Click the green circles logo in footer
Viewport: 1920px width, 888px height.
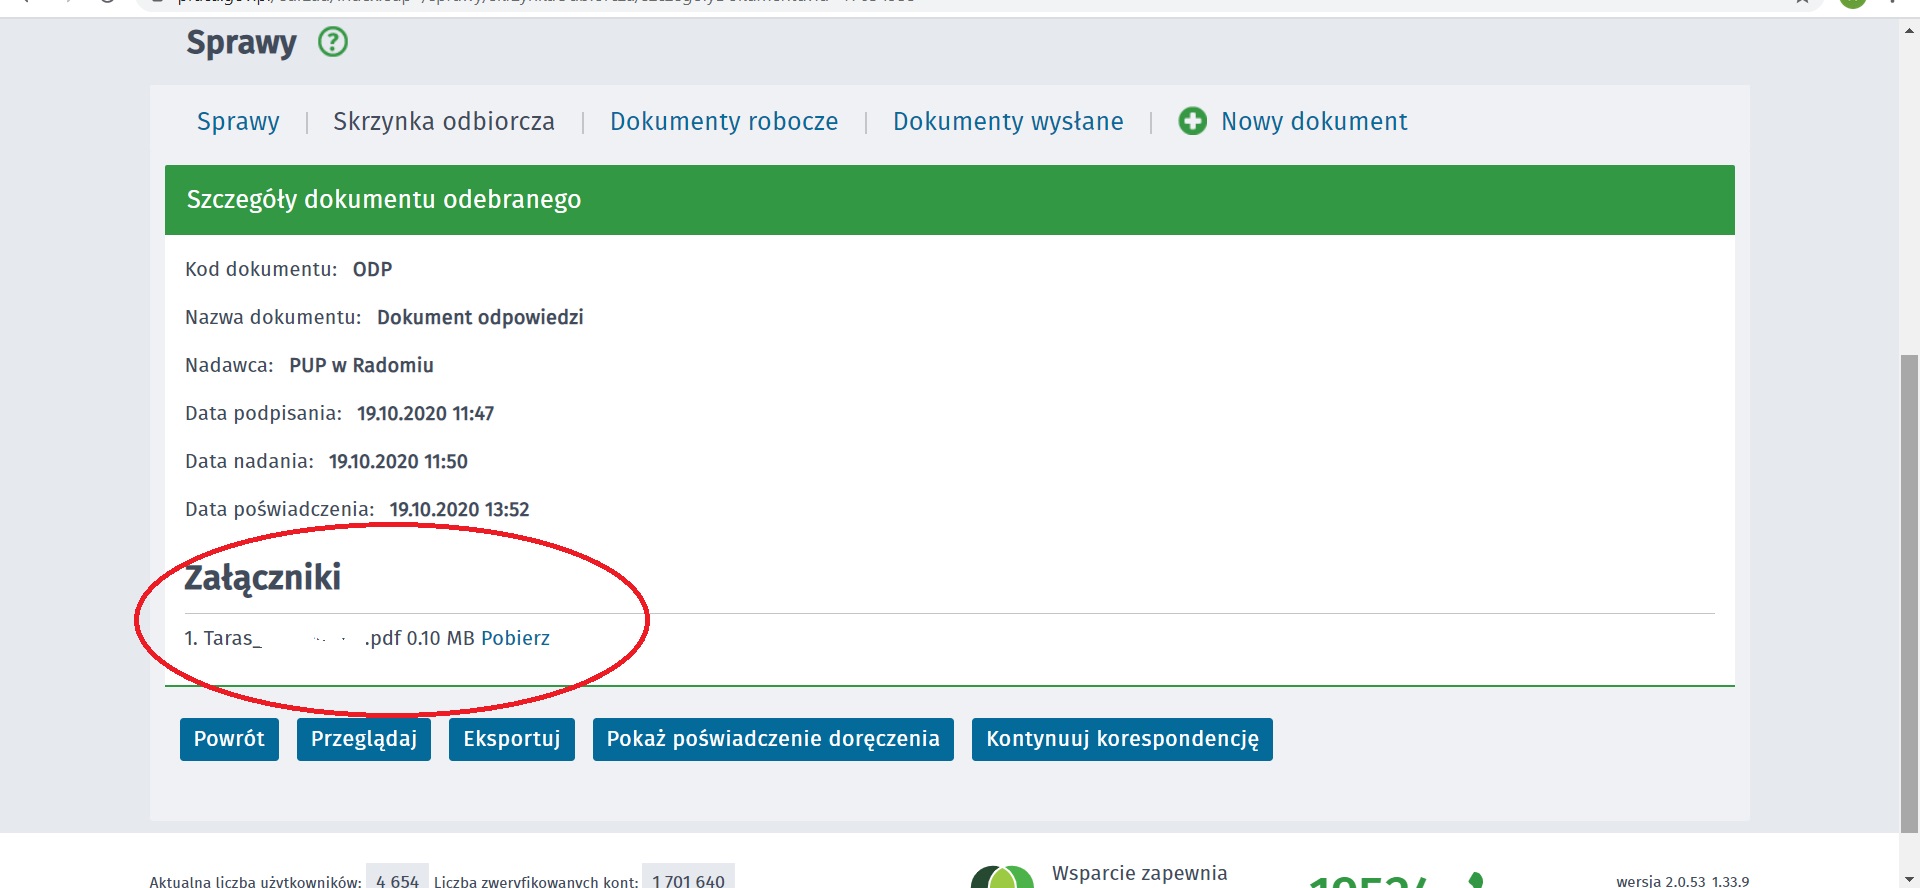[x=1002, y=878]
